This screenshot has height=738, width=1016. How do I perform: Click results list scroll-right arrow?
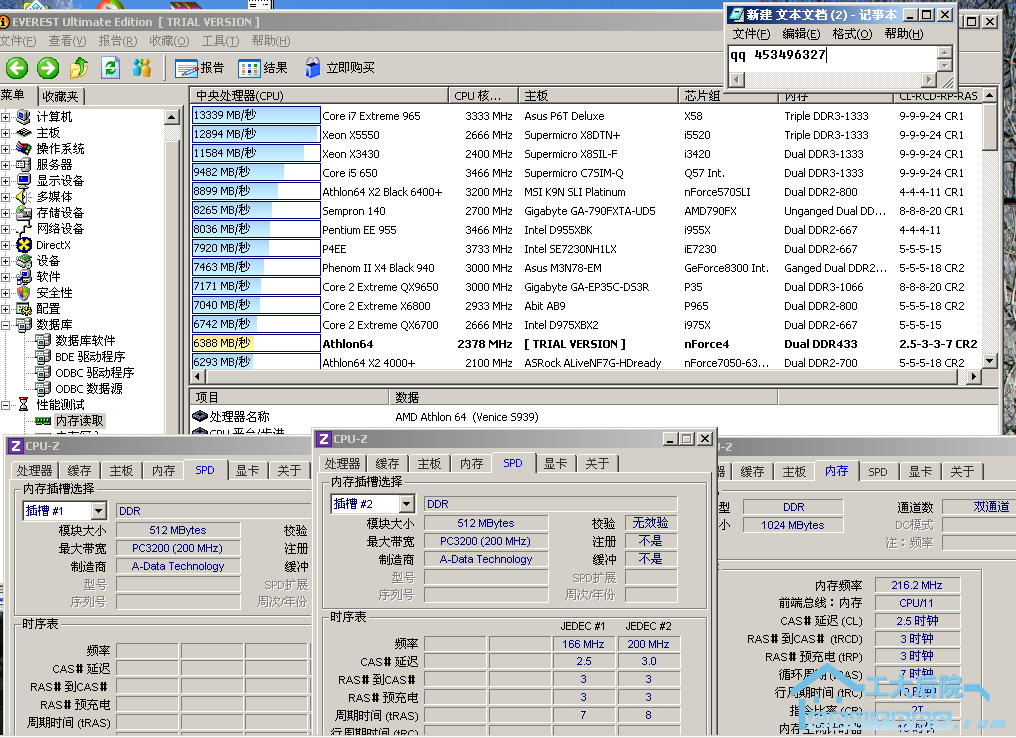coord(974,376)
